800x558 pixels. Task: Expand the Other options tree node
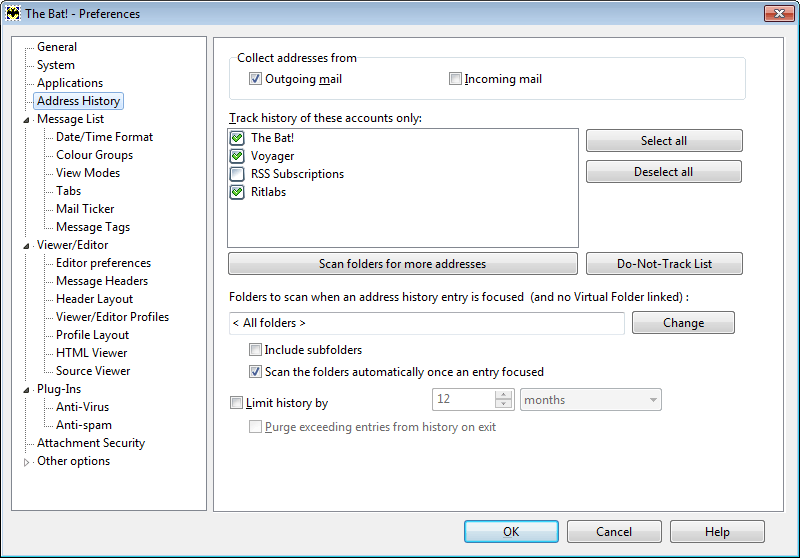click(x=26, y=462)
